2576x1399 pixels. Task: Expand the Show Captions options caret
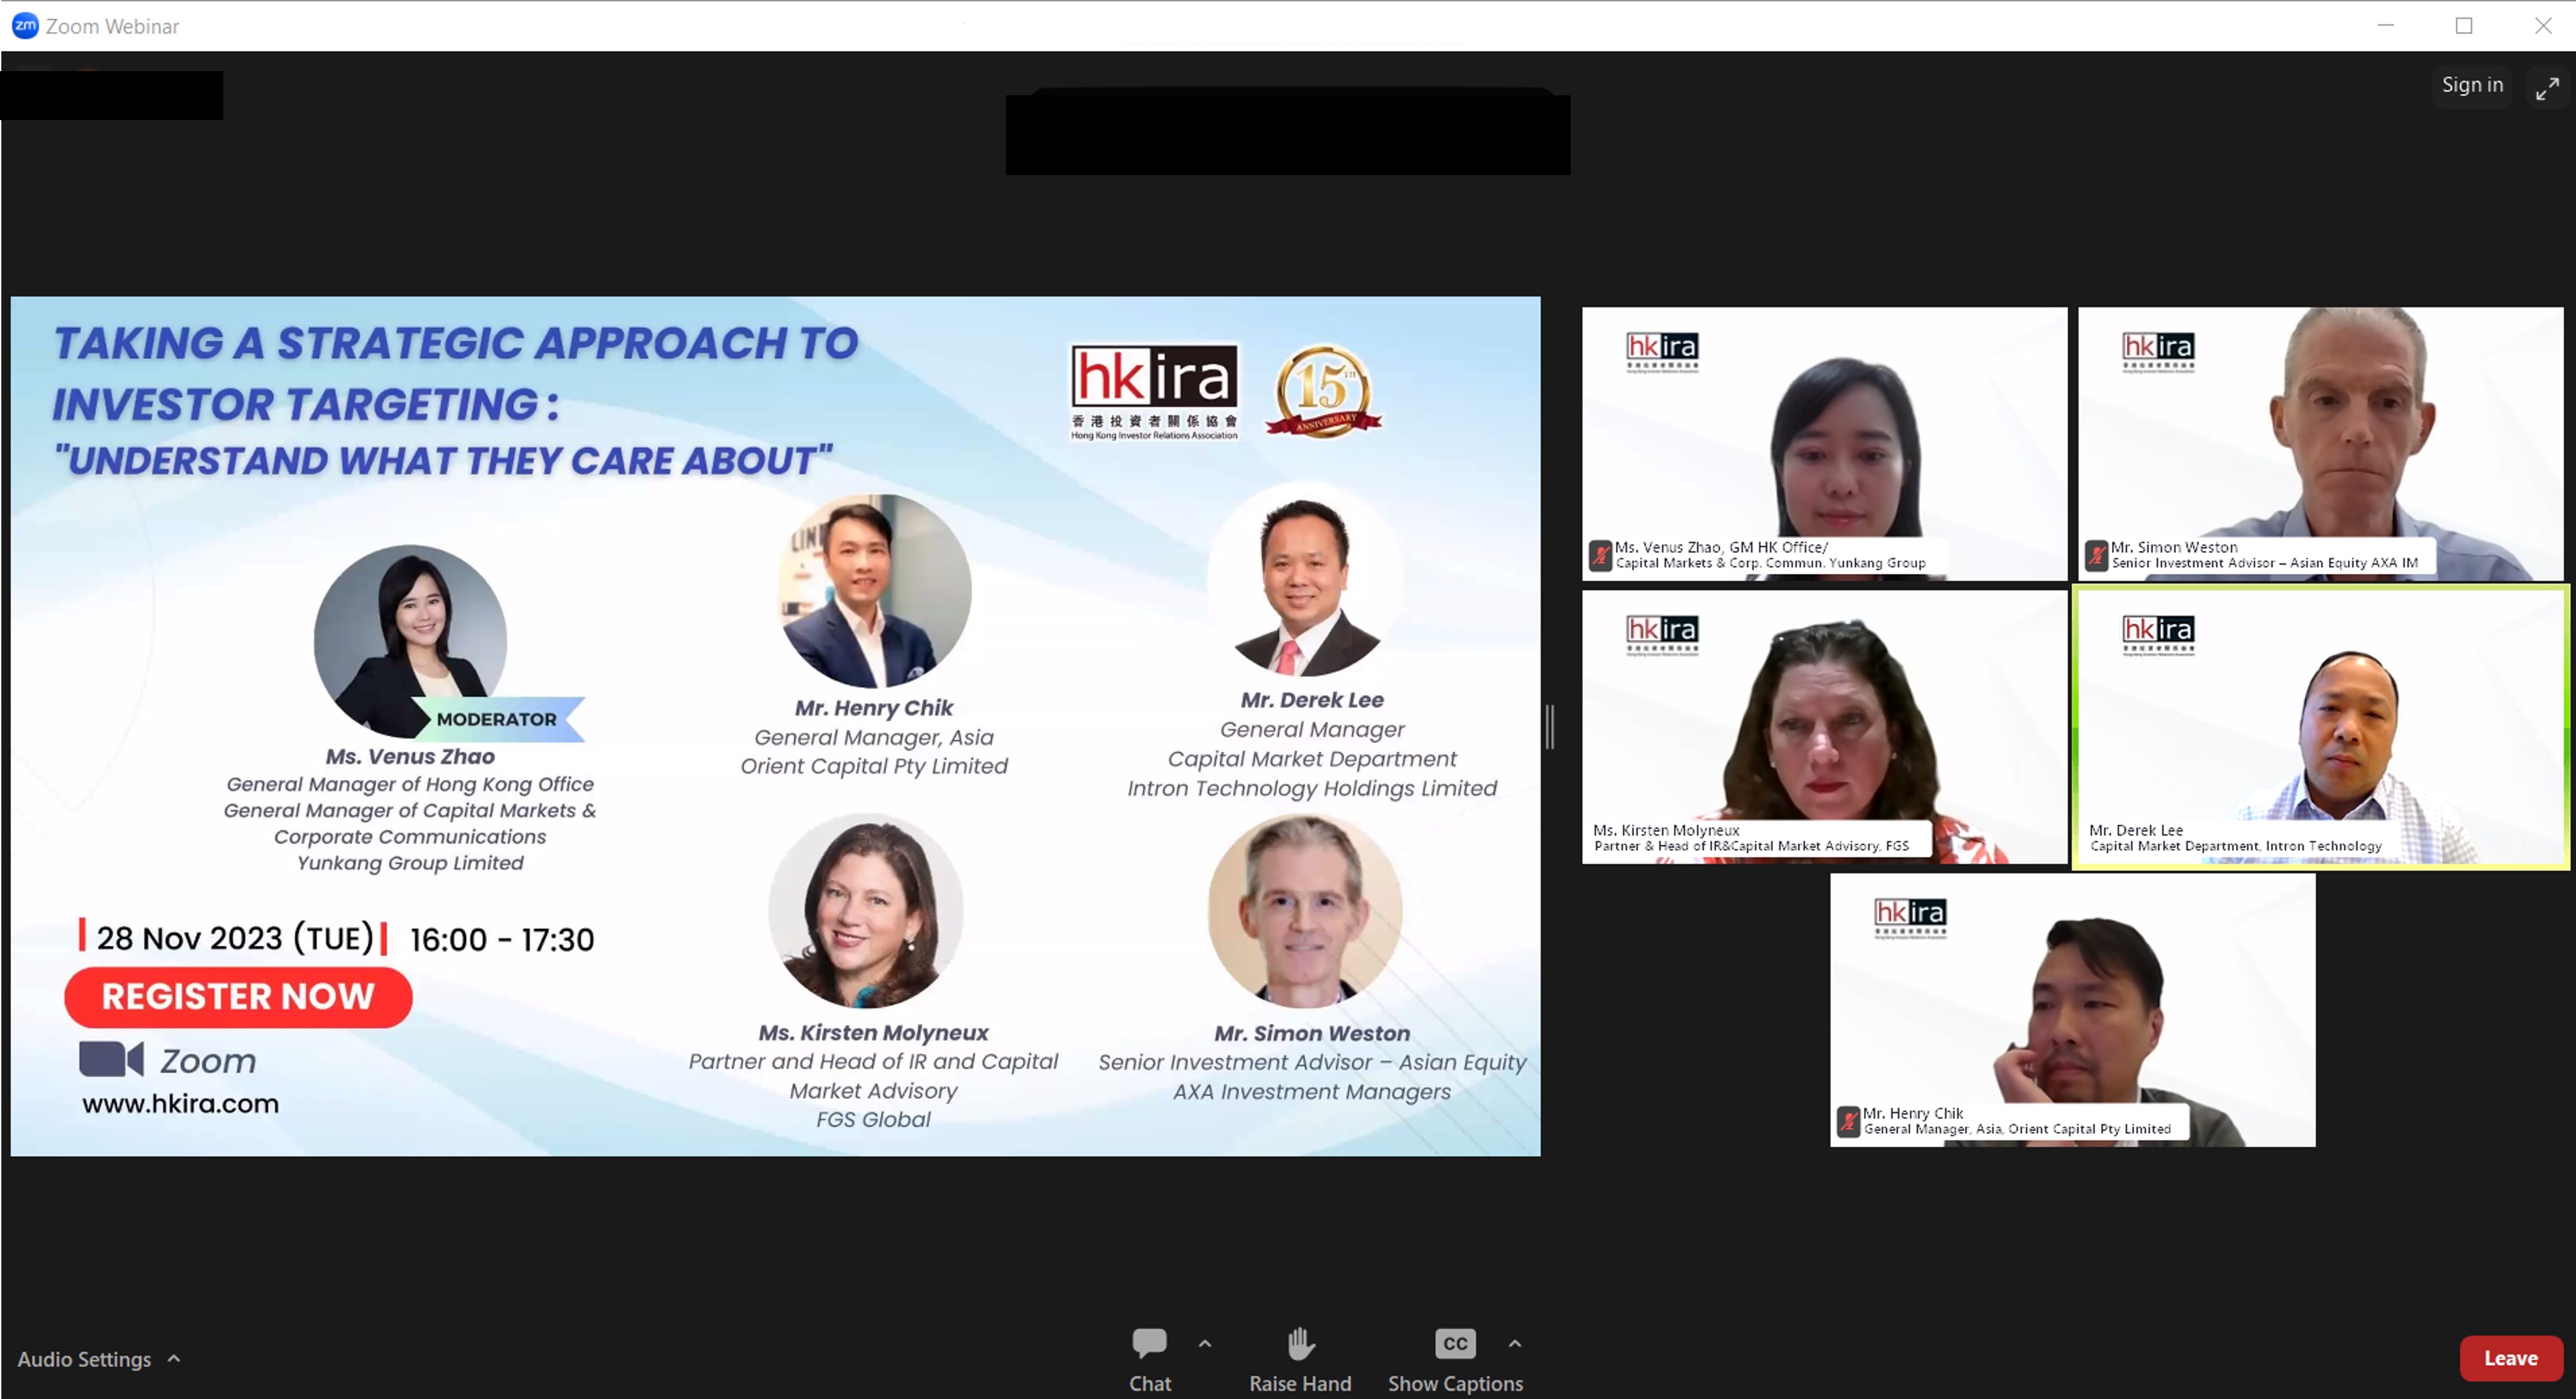[1515, 1344]
